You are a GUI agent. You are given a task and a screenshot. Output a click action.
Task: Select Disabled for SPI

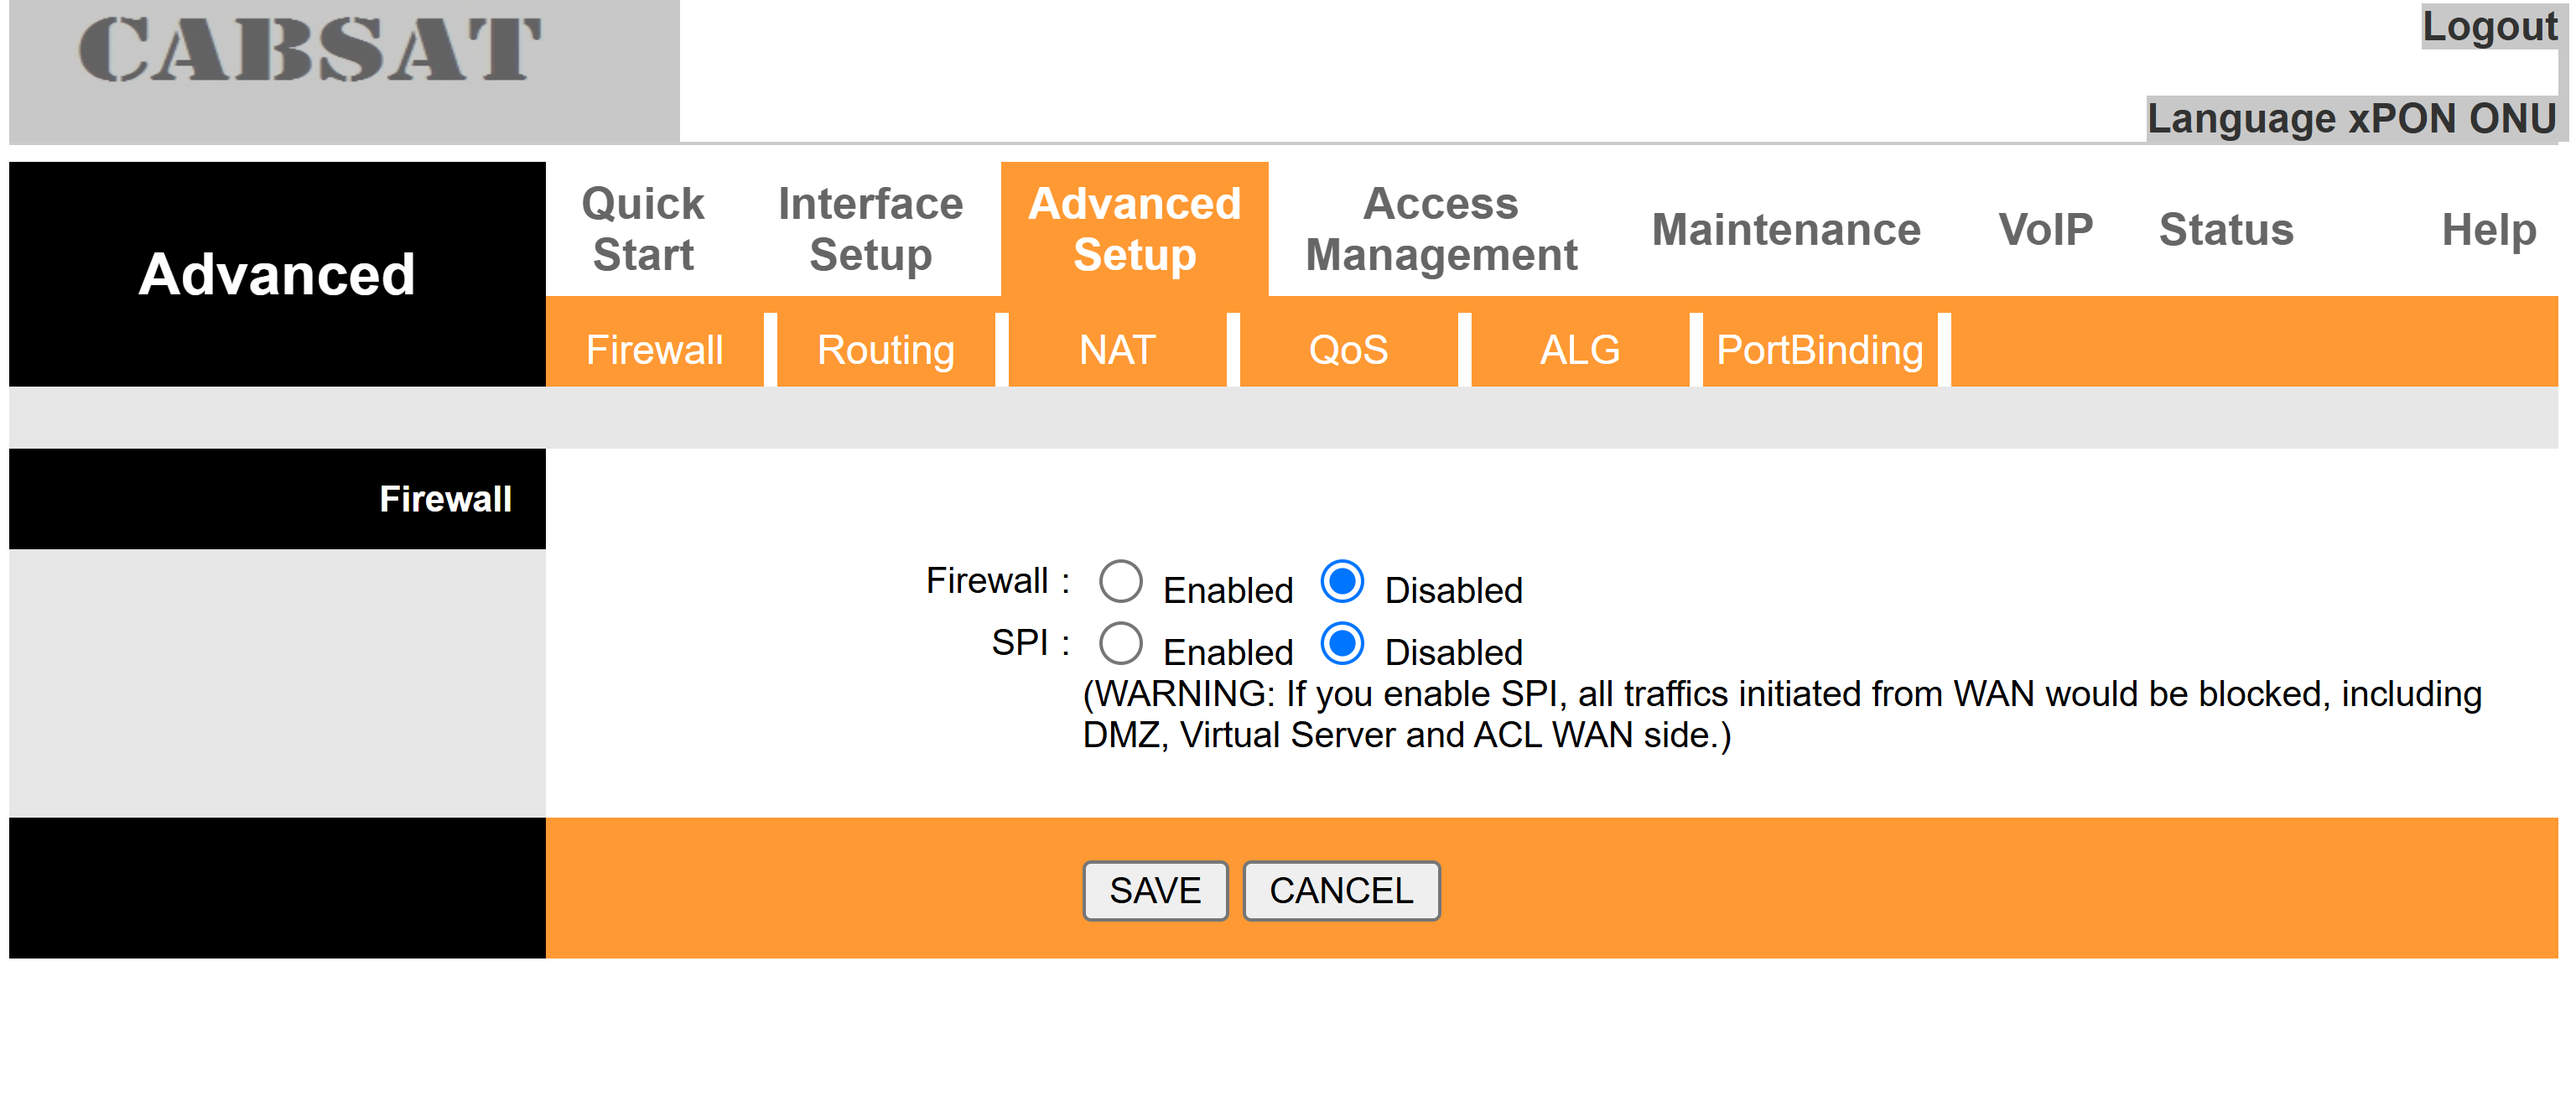click(x=1342, y=643)
